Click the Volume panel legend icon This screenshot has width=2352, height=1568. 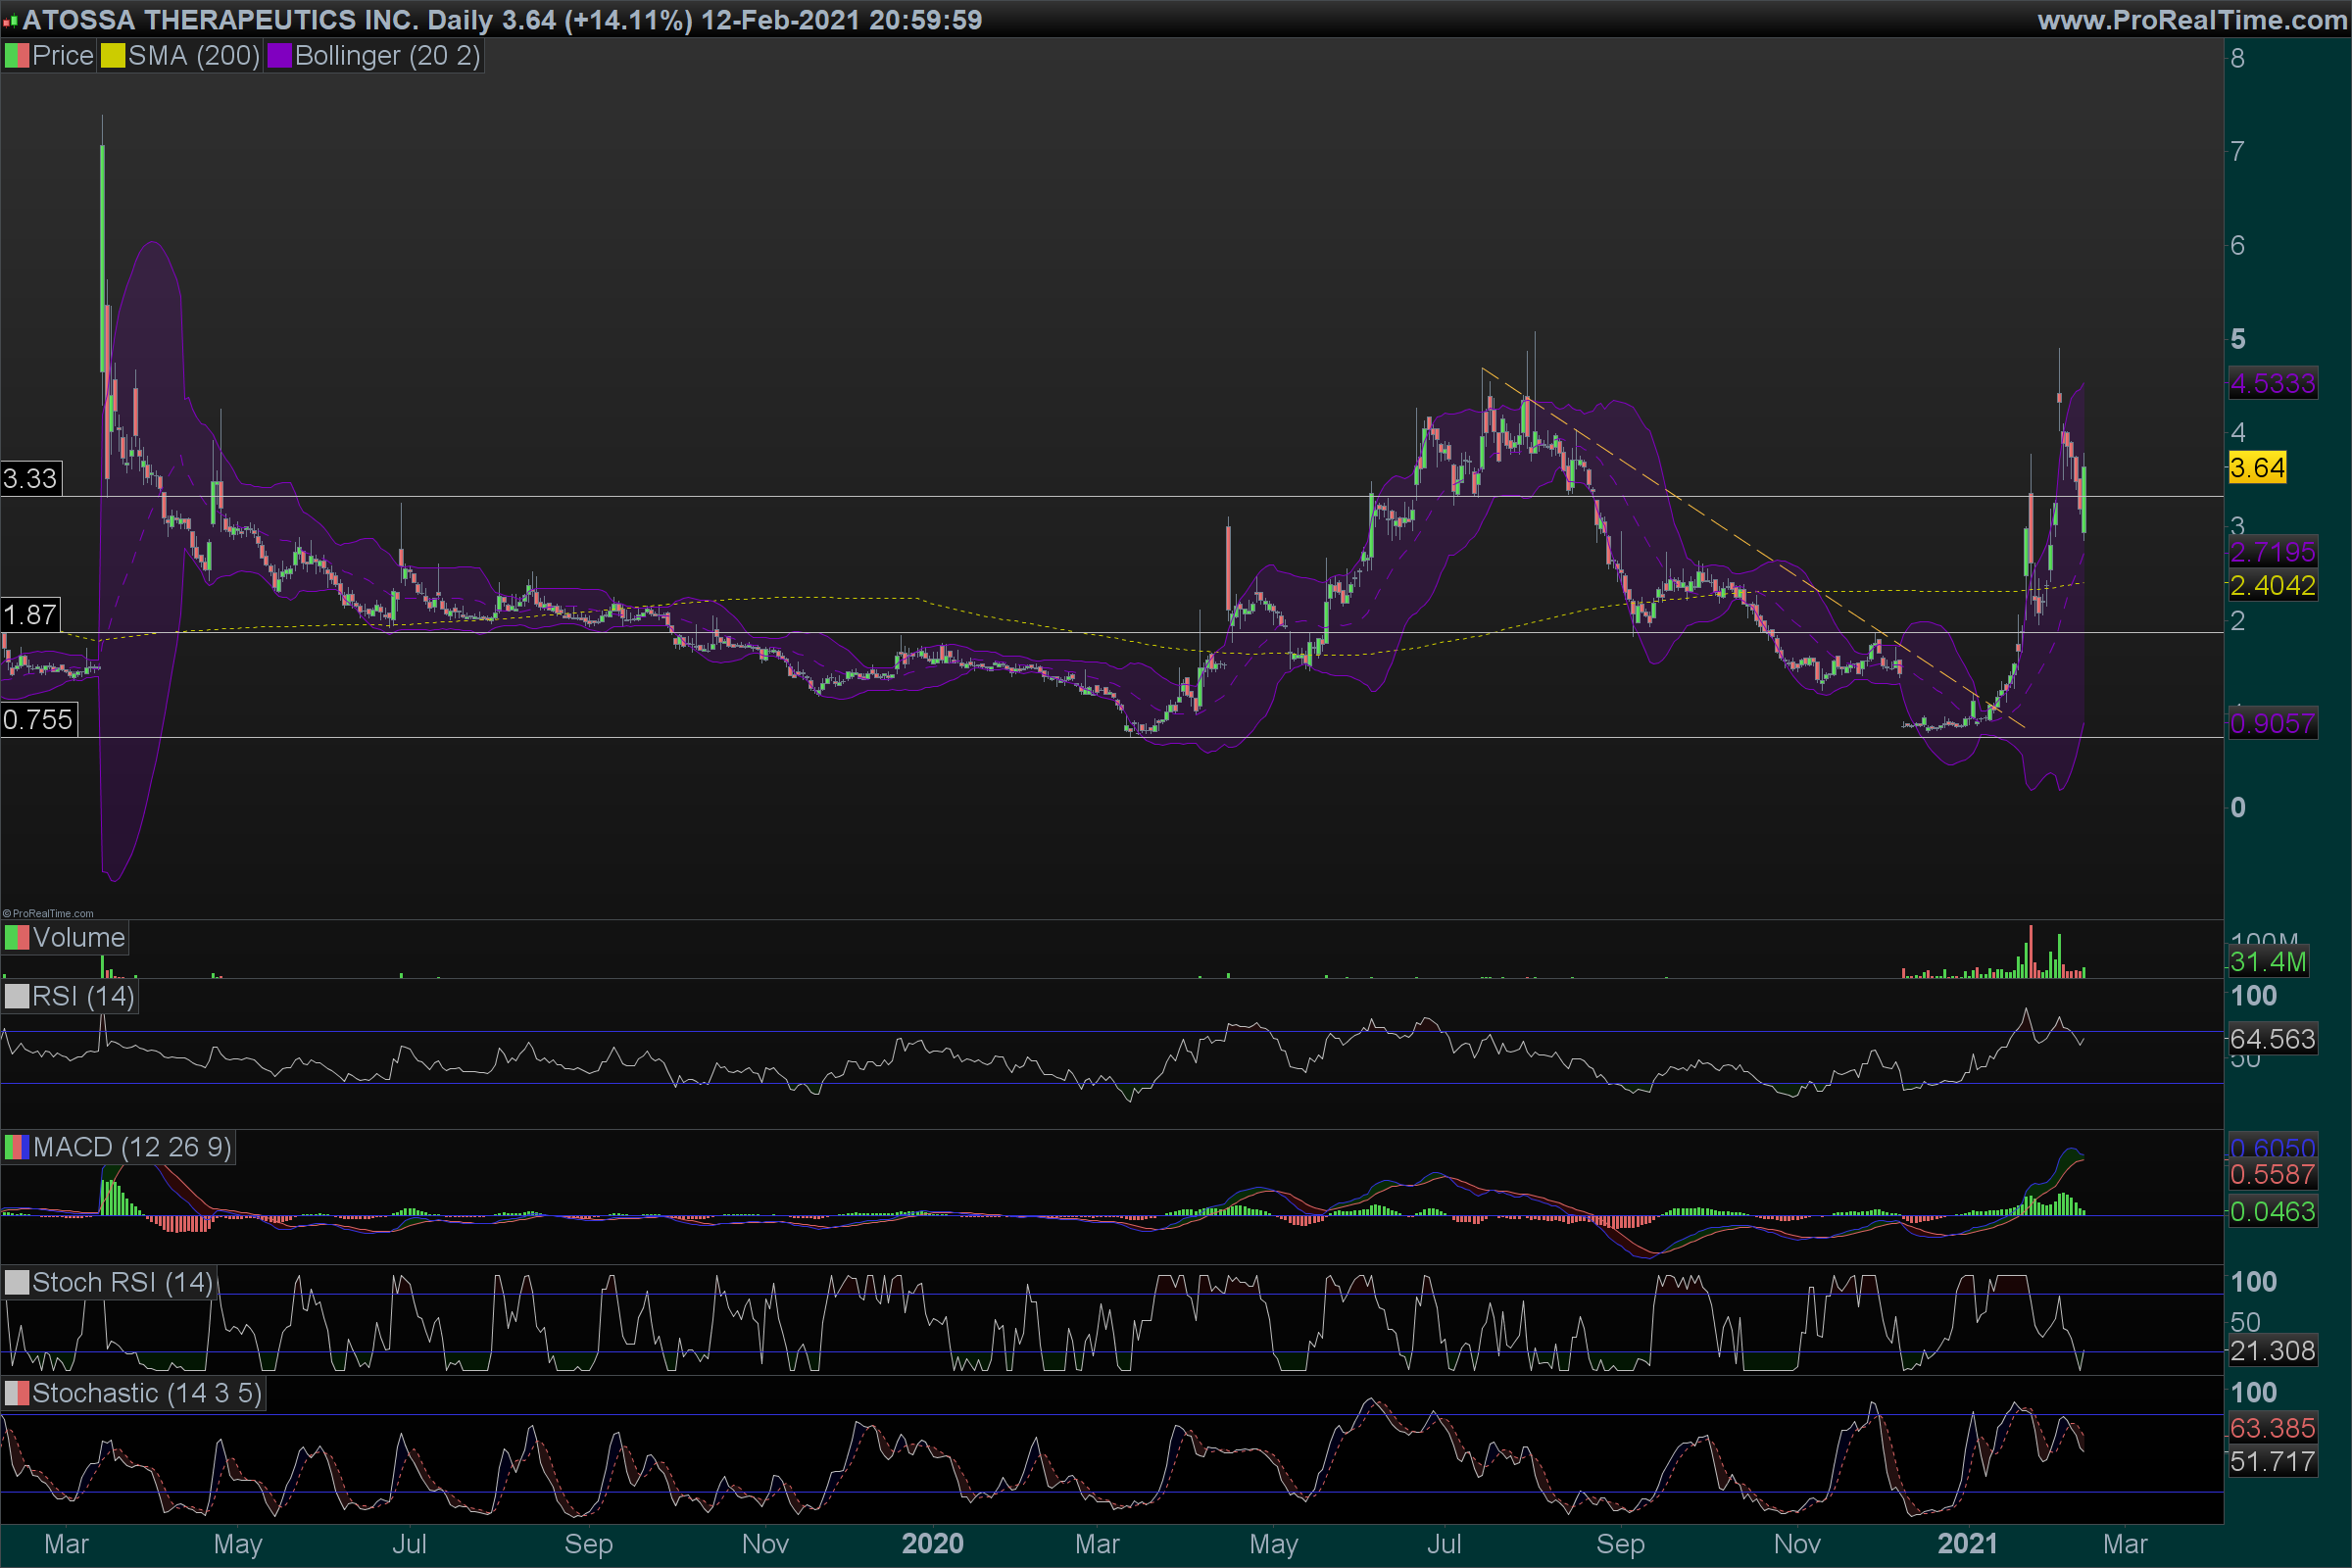coord(17,938)
